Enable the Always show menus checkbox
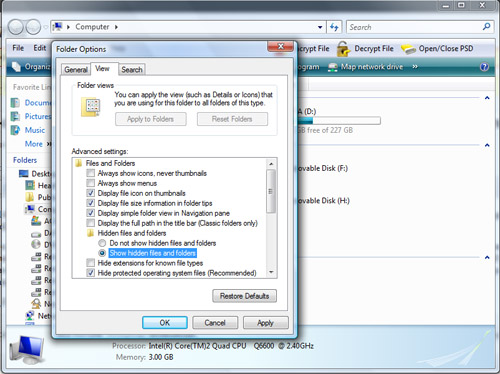The width and height of the screenshot is (500, 374). point(90,183)
